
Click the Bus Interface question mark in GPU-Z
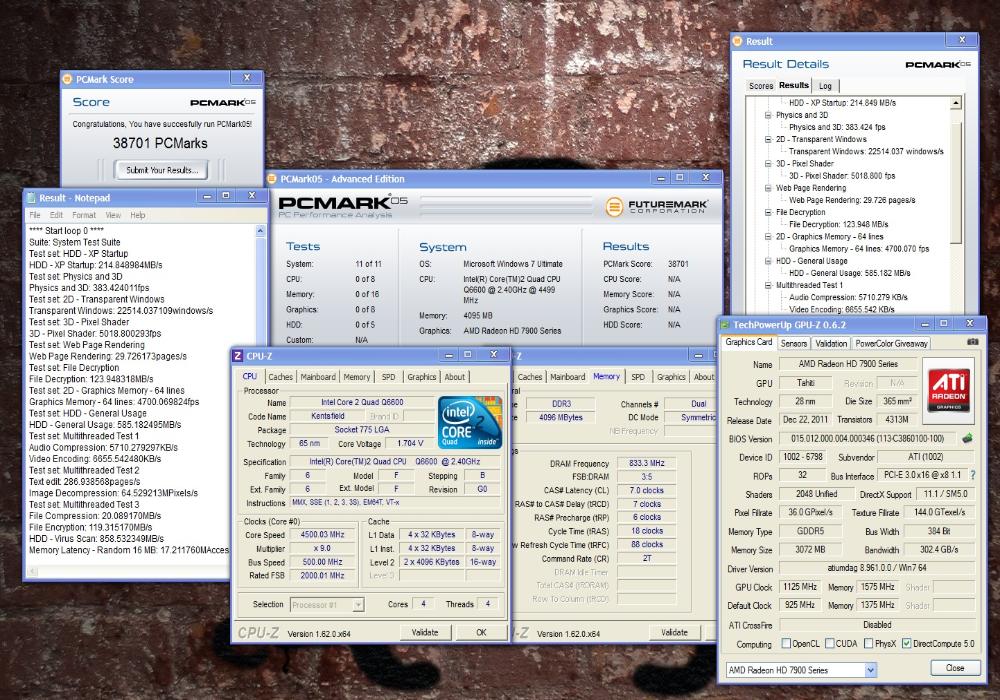click(x=973, y=475)
